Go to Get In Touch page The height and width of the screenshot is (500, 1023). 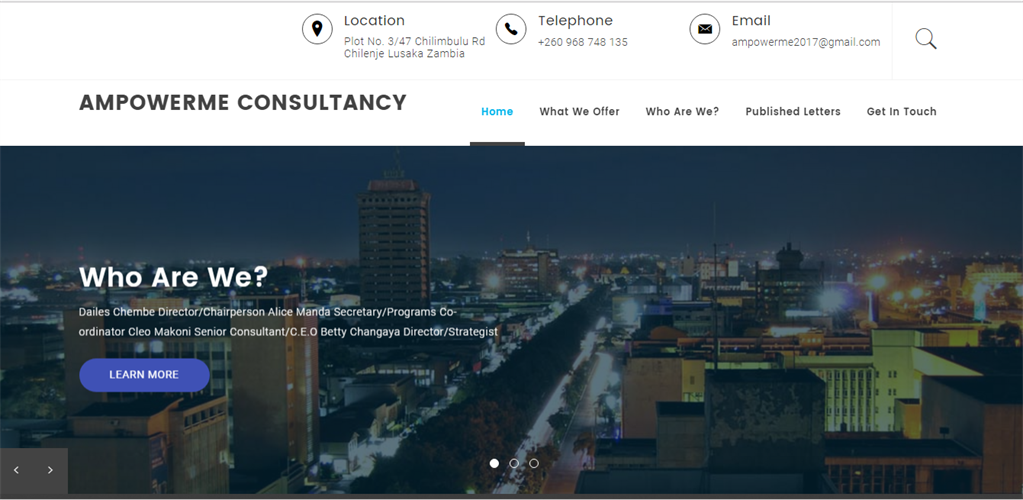tap(902, 112)
